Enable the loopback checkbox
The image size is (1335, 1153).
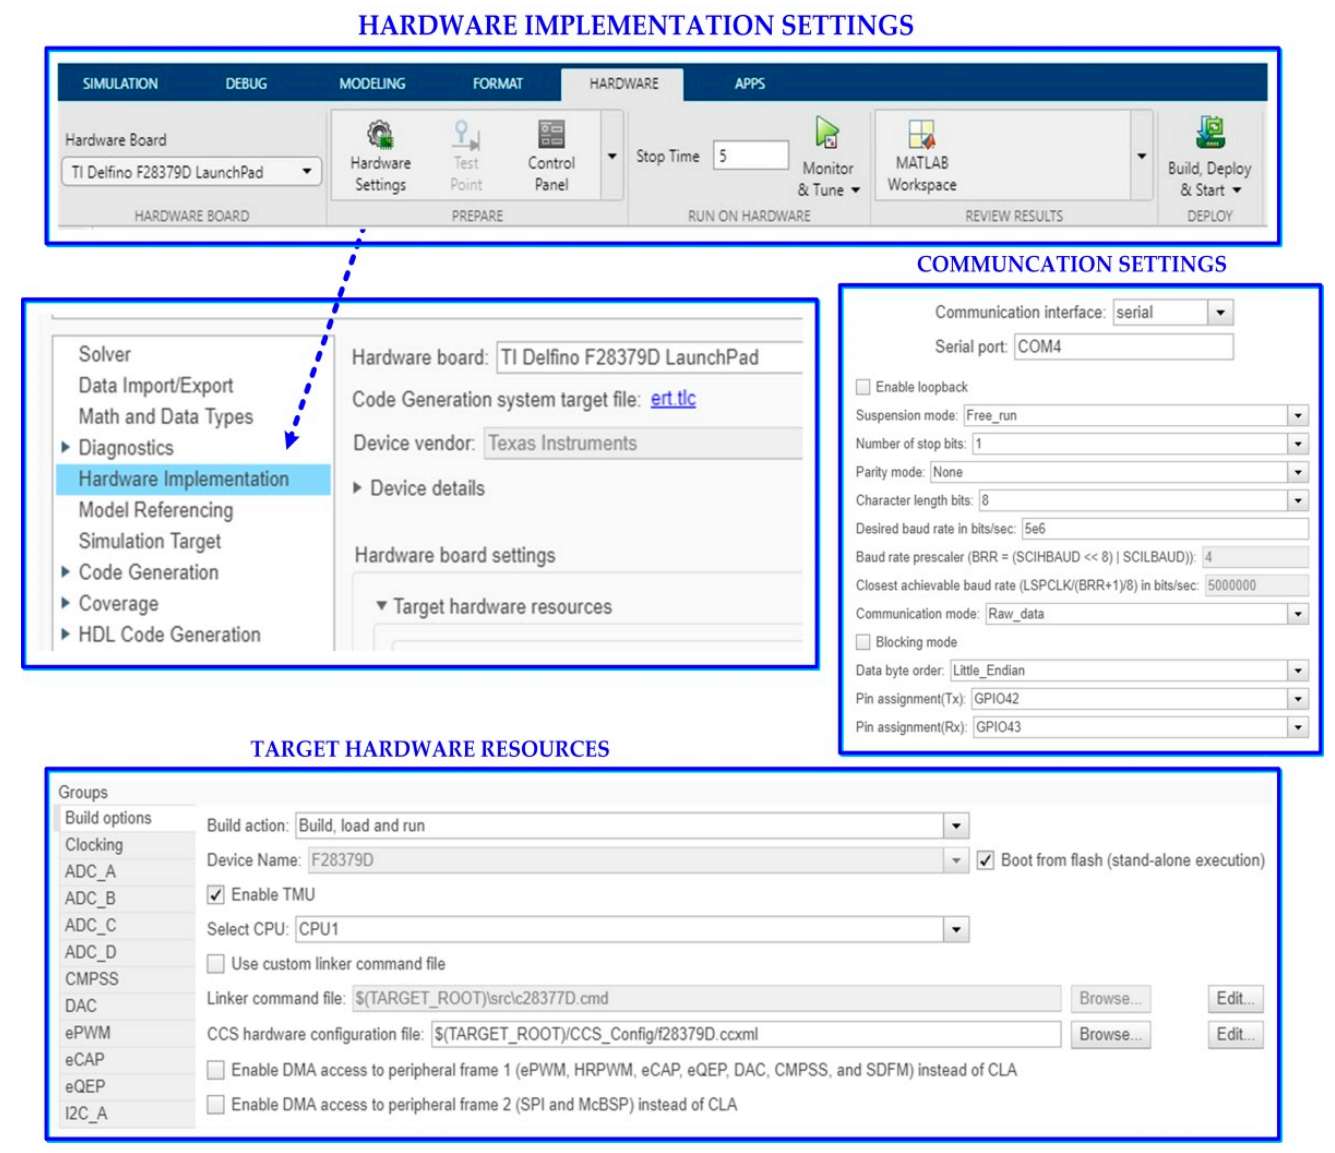pos(863,387)
